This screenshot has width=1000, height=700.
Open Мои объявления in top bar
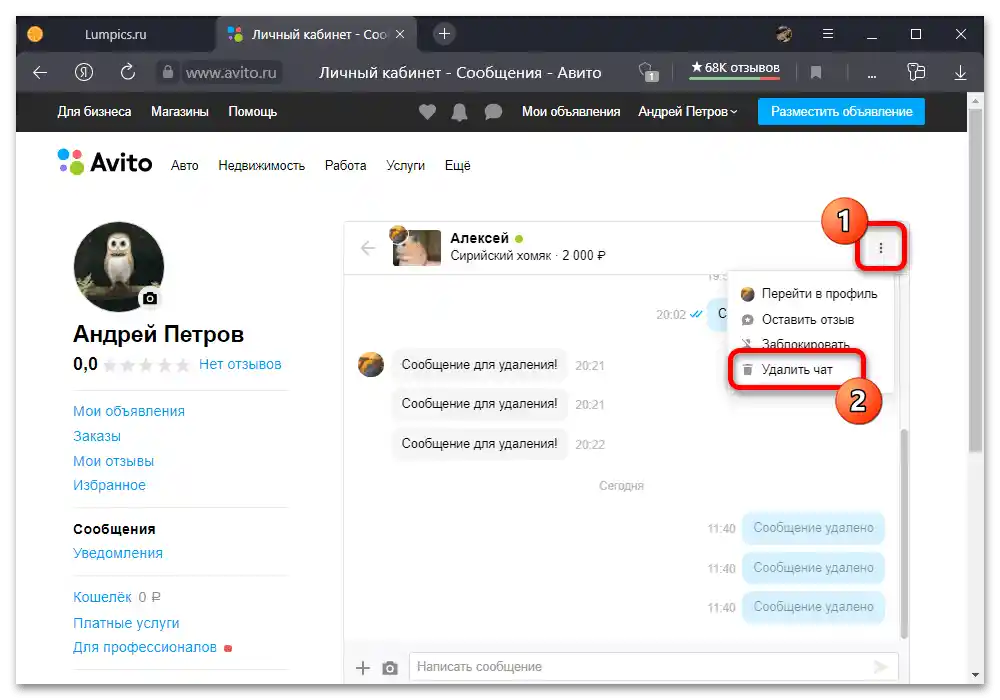(571, 112)
